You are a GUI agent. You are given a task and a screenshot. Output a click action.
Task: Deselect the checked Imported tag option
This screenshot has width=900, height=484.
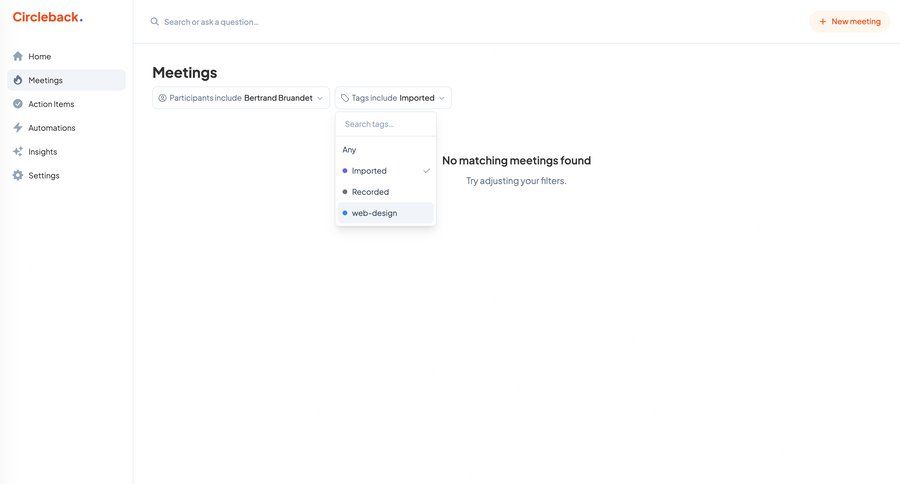point(385,171)
